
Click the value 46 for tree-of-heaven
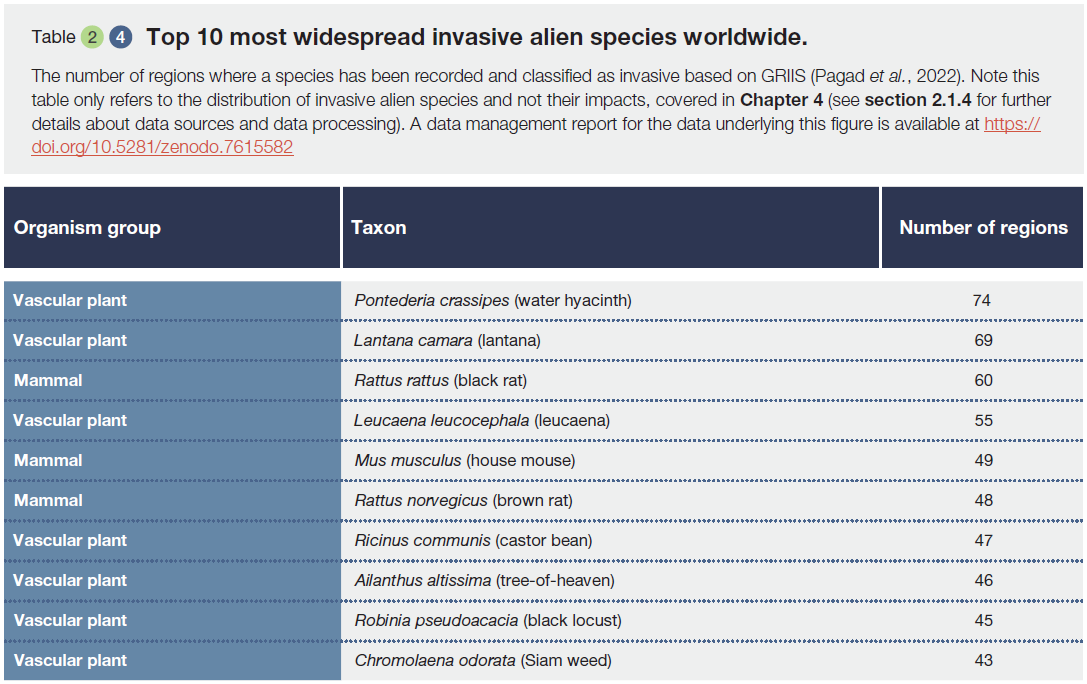983,580
